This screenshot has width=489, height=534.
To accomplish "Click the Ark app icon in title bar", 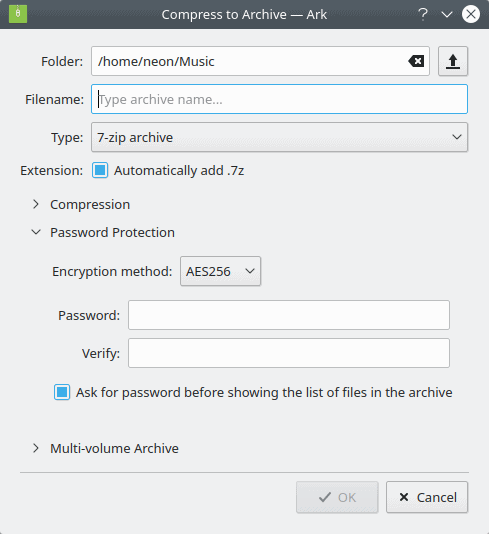I will 18,14.
